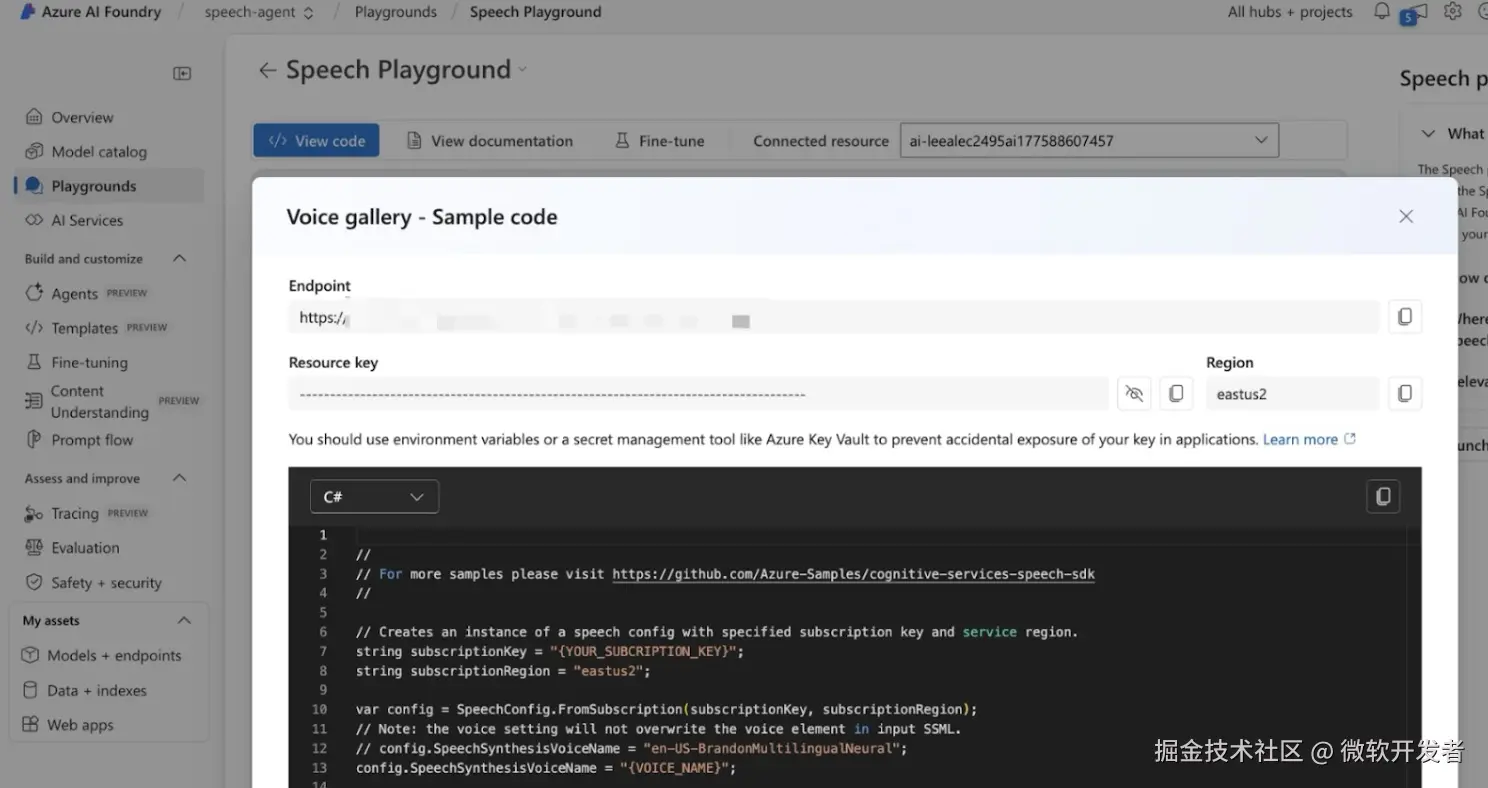Copy the resource key
The image size is (1488, 788).
click(1176, 394)
